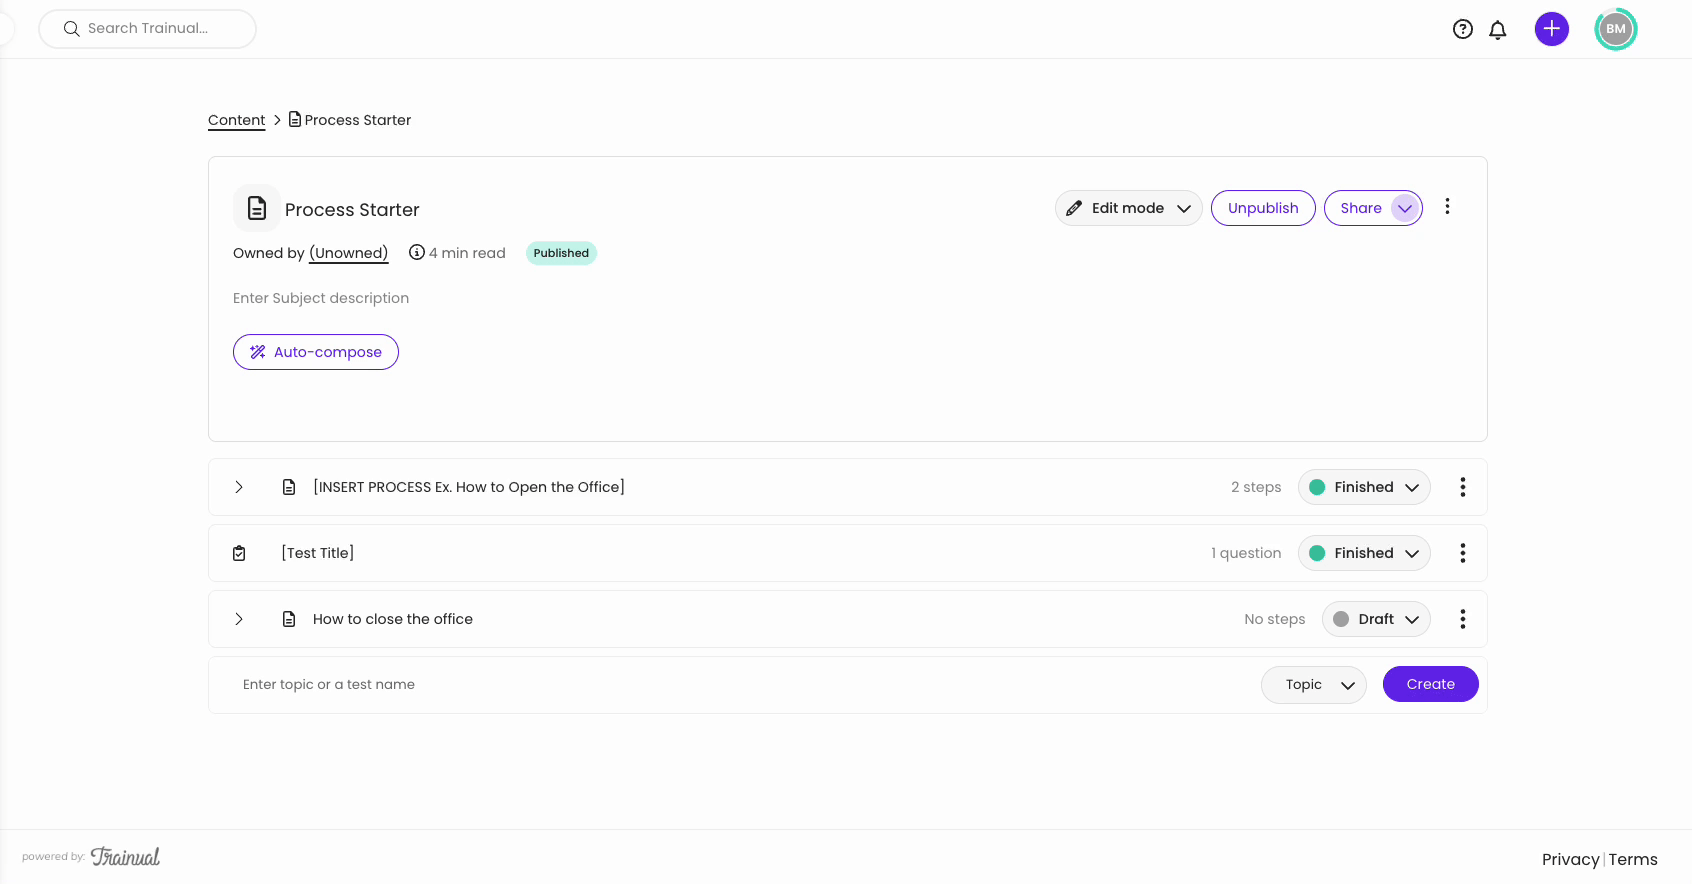Click the Search Trainual field
The image size is (1692, 884).
[x=147, y=29]
